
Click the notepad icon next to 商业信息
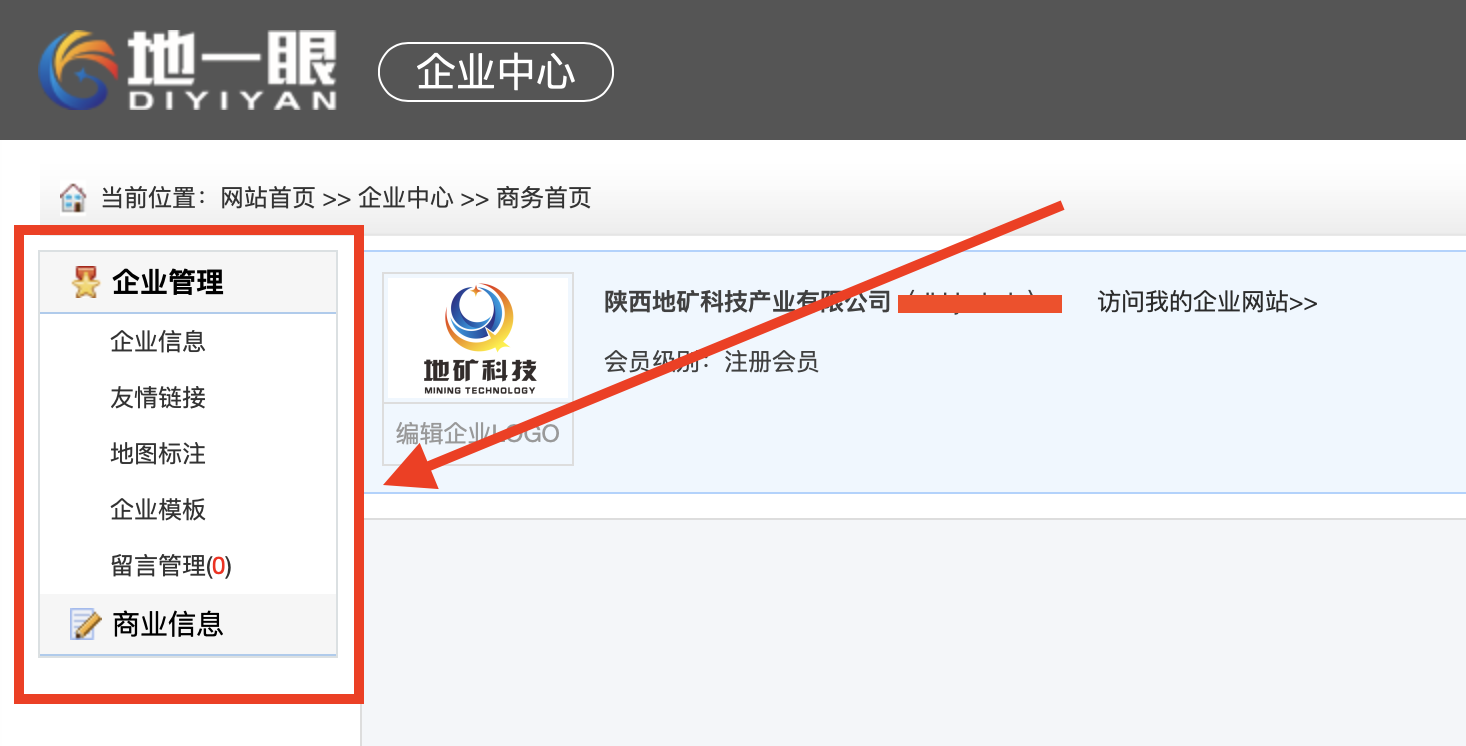86,625
